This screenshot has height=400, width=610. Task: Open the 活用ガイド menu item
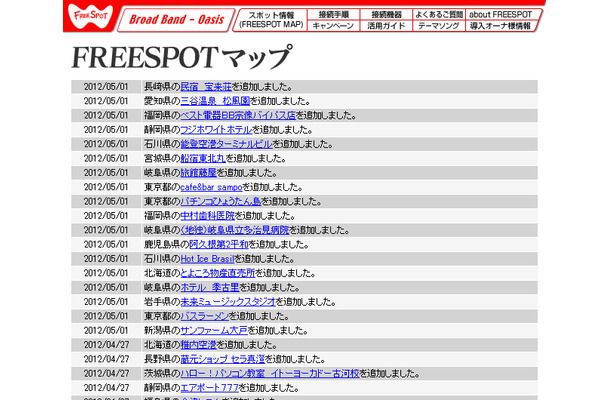click(386, 26)
